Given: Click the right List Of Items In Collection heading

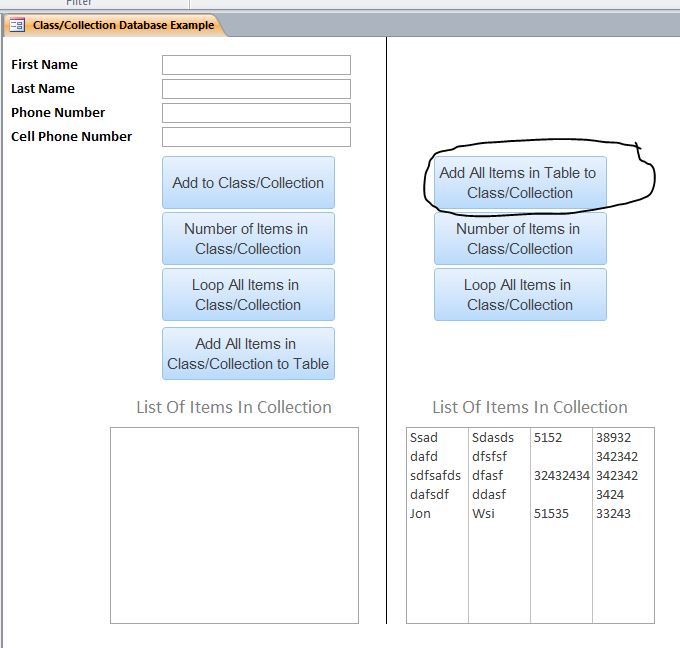Looking at the screenshot, I should click(x=530, y=407).
